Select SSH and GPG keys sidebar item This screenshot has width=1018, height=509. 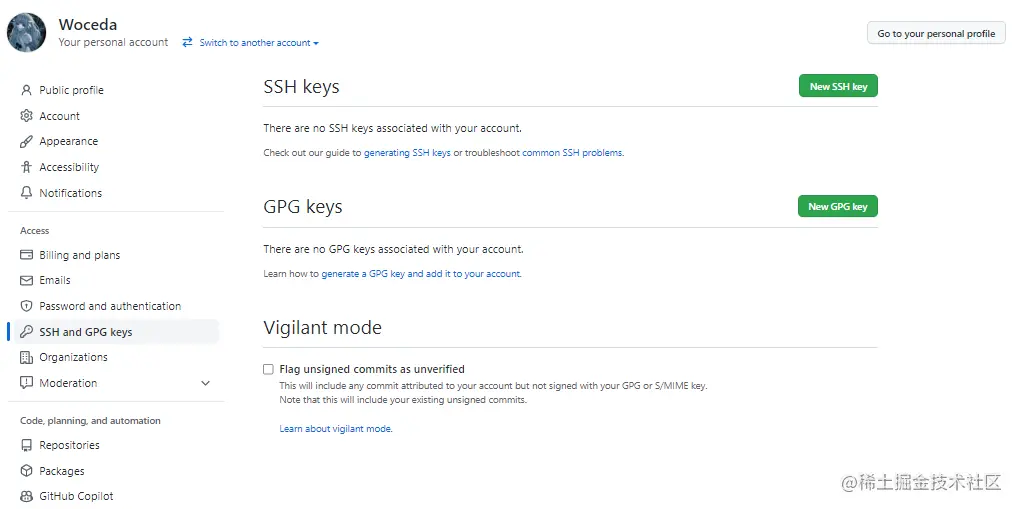[x=85, y=332]
